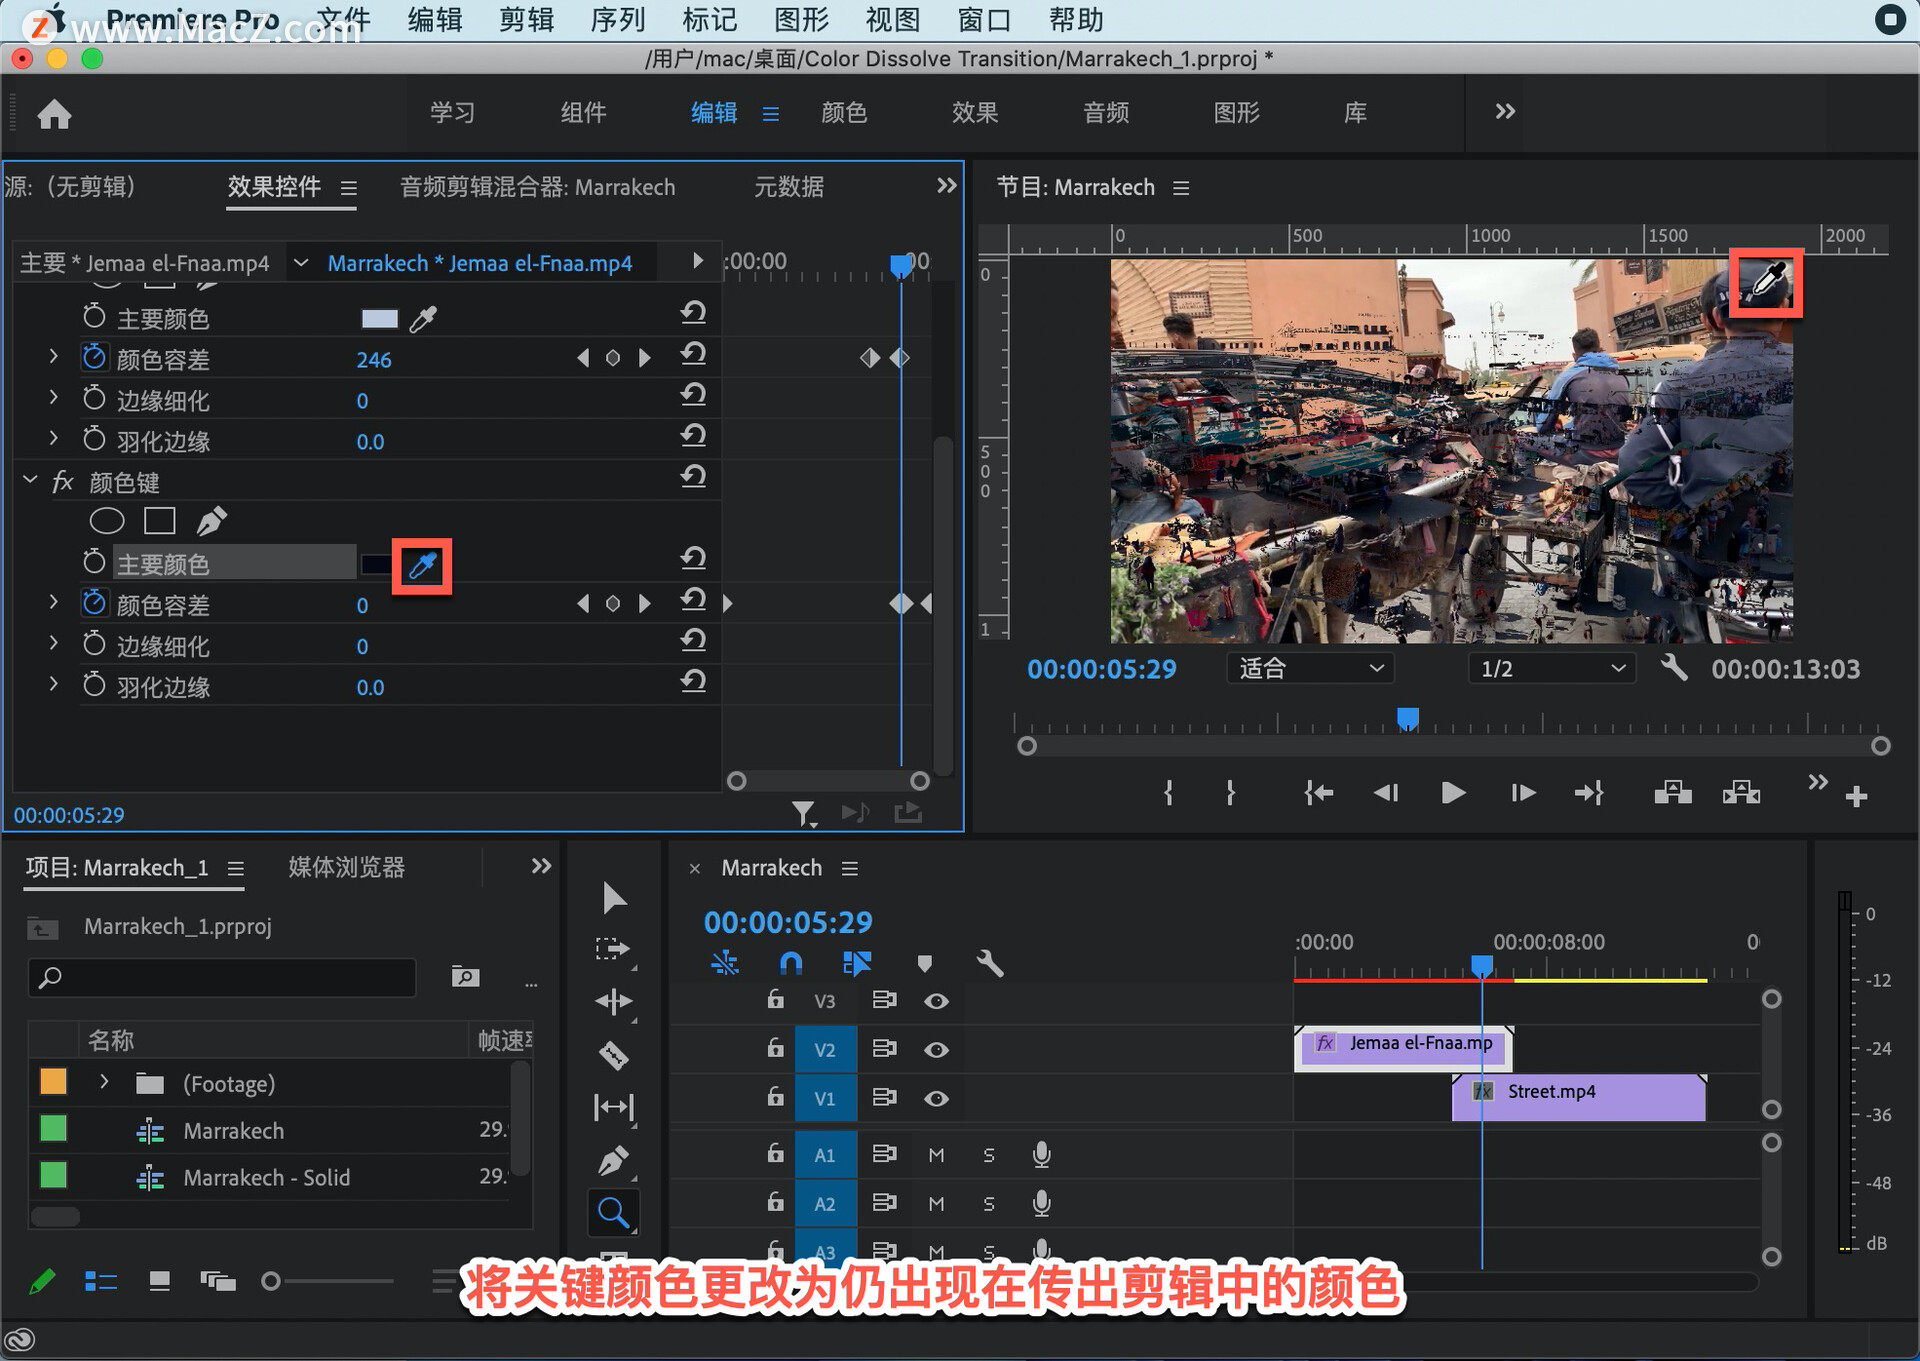Click the light blue key color swatch
Image resolution: width=1920 pixels, height=1361 pixels.
pos(379,319)
